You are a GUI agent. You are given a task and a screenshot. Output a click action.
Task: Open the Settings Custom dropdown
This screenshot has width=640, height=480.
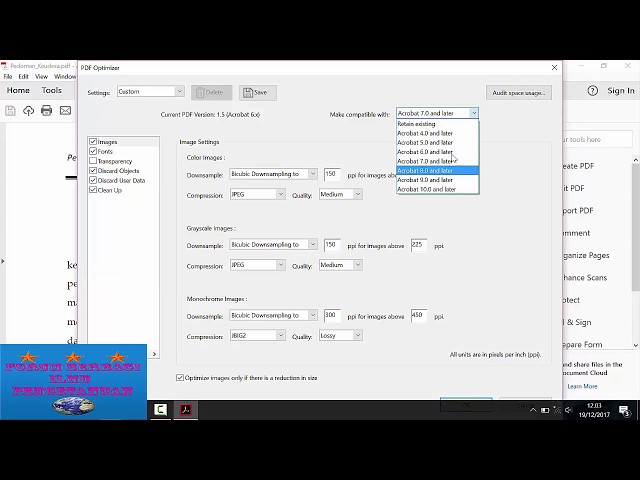151,92
